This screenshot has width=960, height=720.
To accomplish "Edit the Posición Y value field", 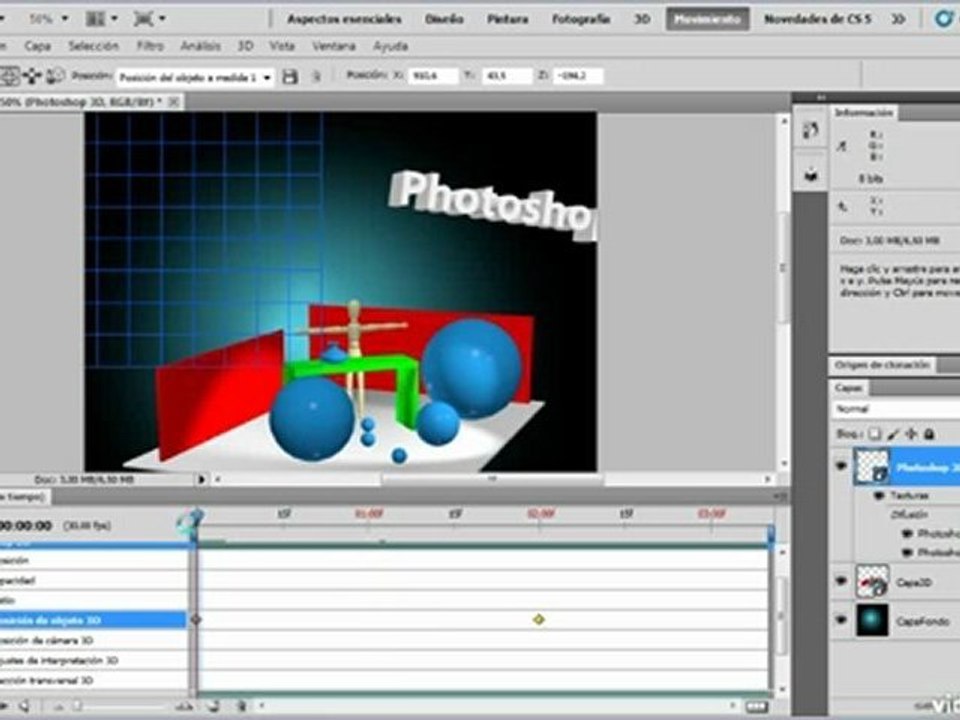I will click(x=508, y=76).
